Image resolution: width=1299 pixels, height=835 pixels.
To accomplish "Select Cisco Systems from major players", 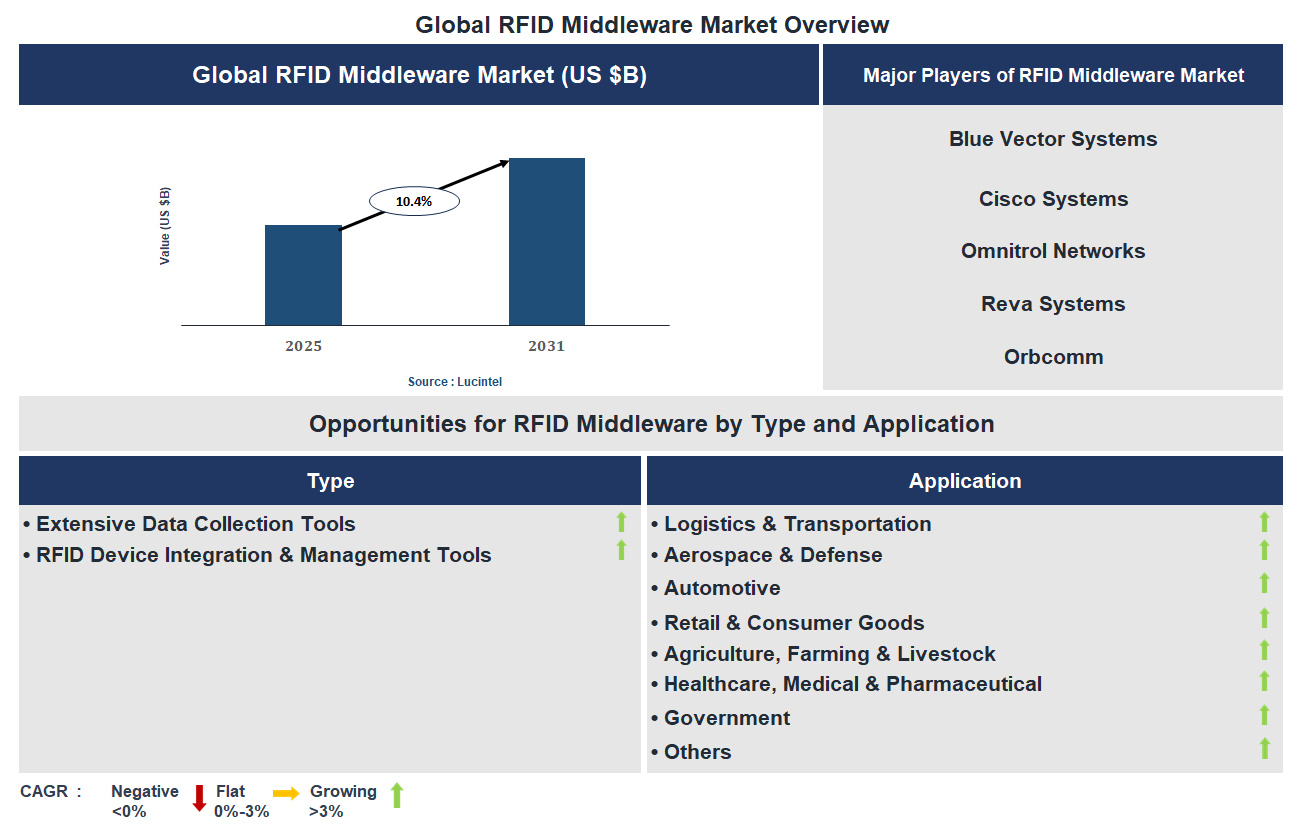I will [1052, 199].
